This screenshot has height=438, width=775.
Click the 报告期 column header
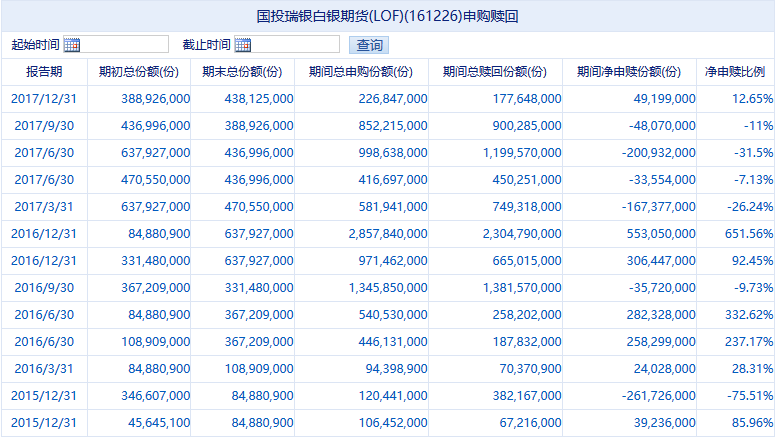coord(44,72)
